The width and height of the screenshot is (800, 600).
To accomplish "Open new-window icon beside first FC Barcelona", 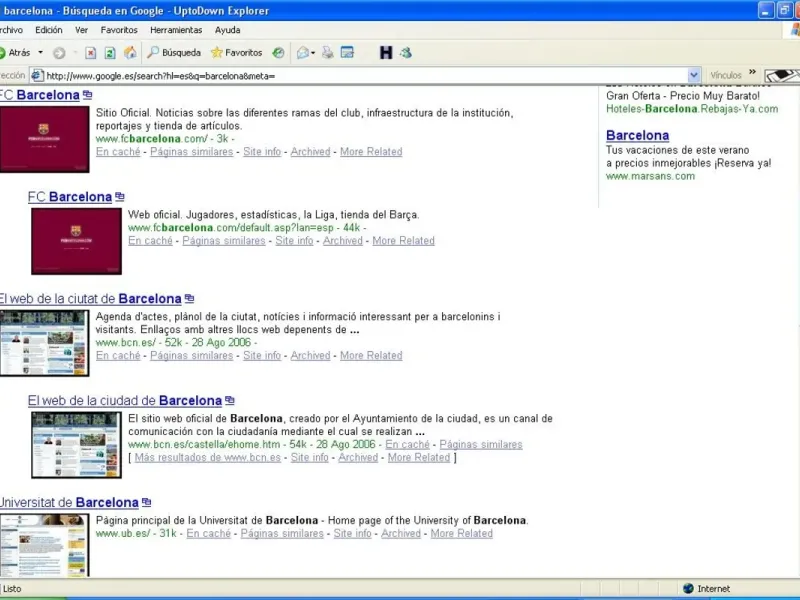I will [x=88, y=94].
